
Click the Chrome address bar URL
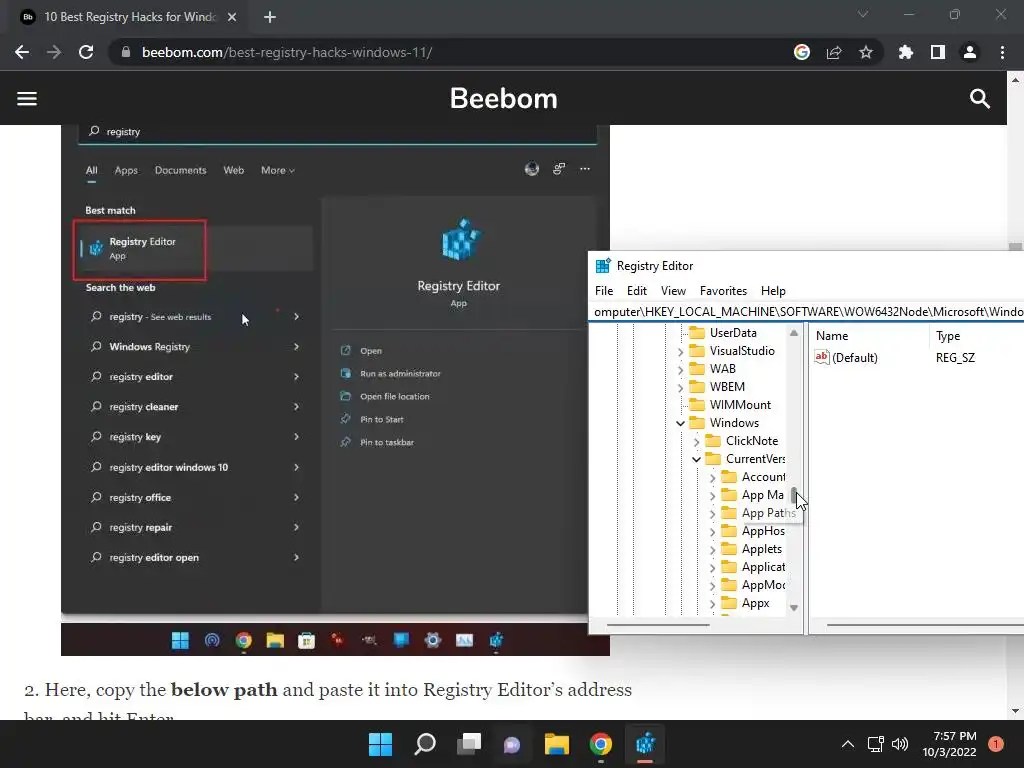tap(287, 52)
